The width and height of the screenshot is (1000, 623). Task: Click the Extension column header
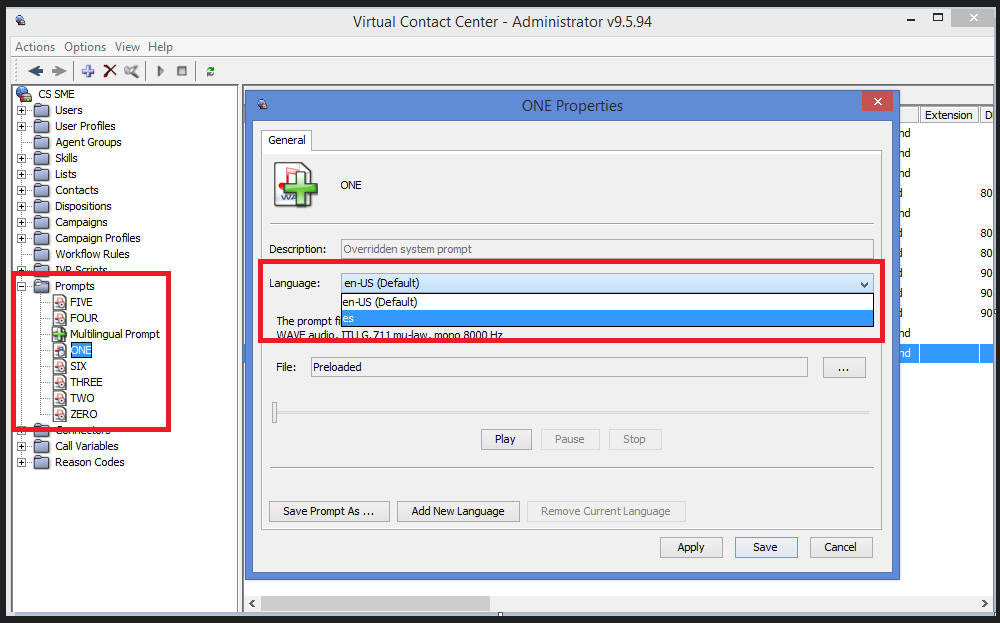(x=948, y=115)
